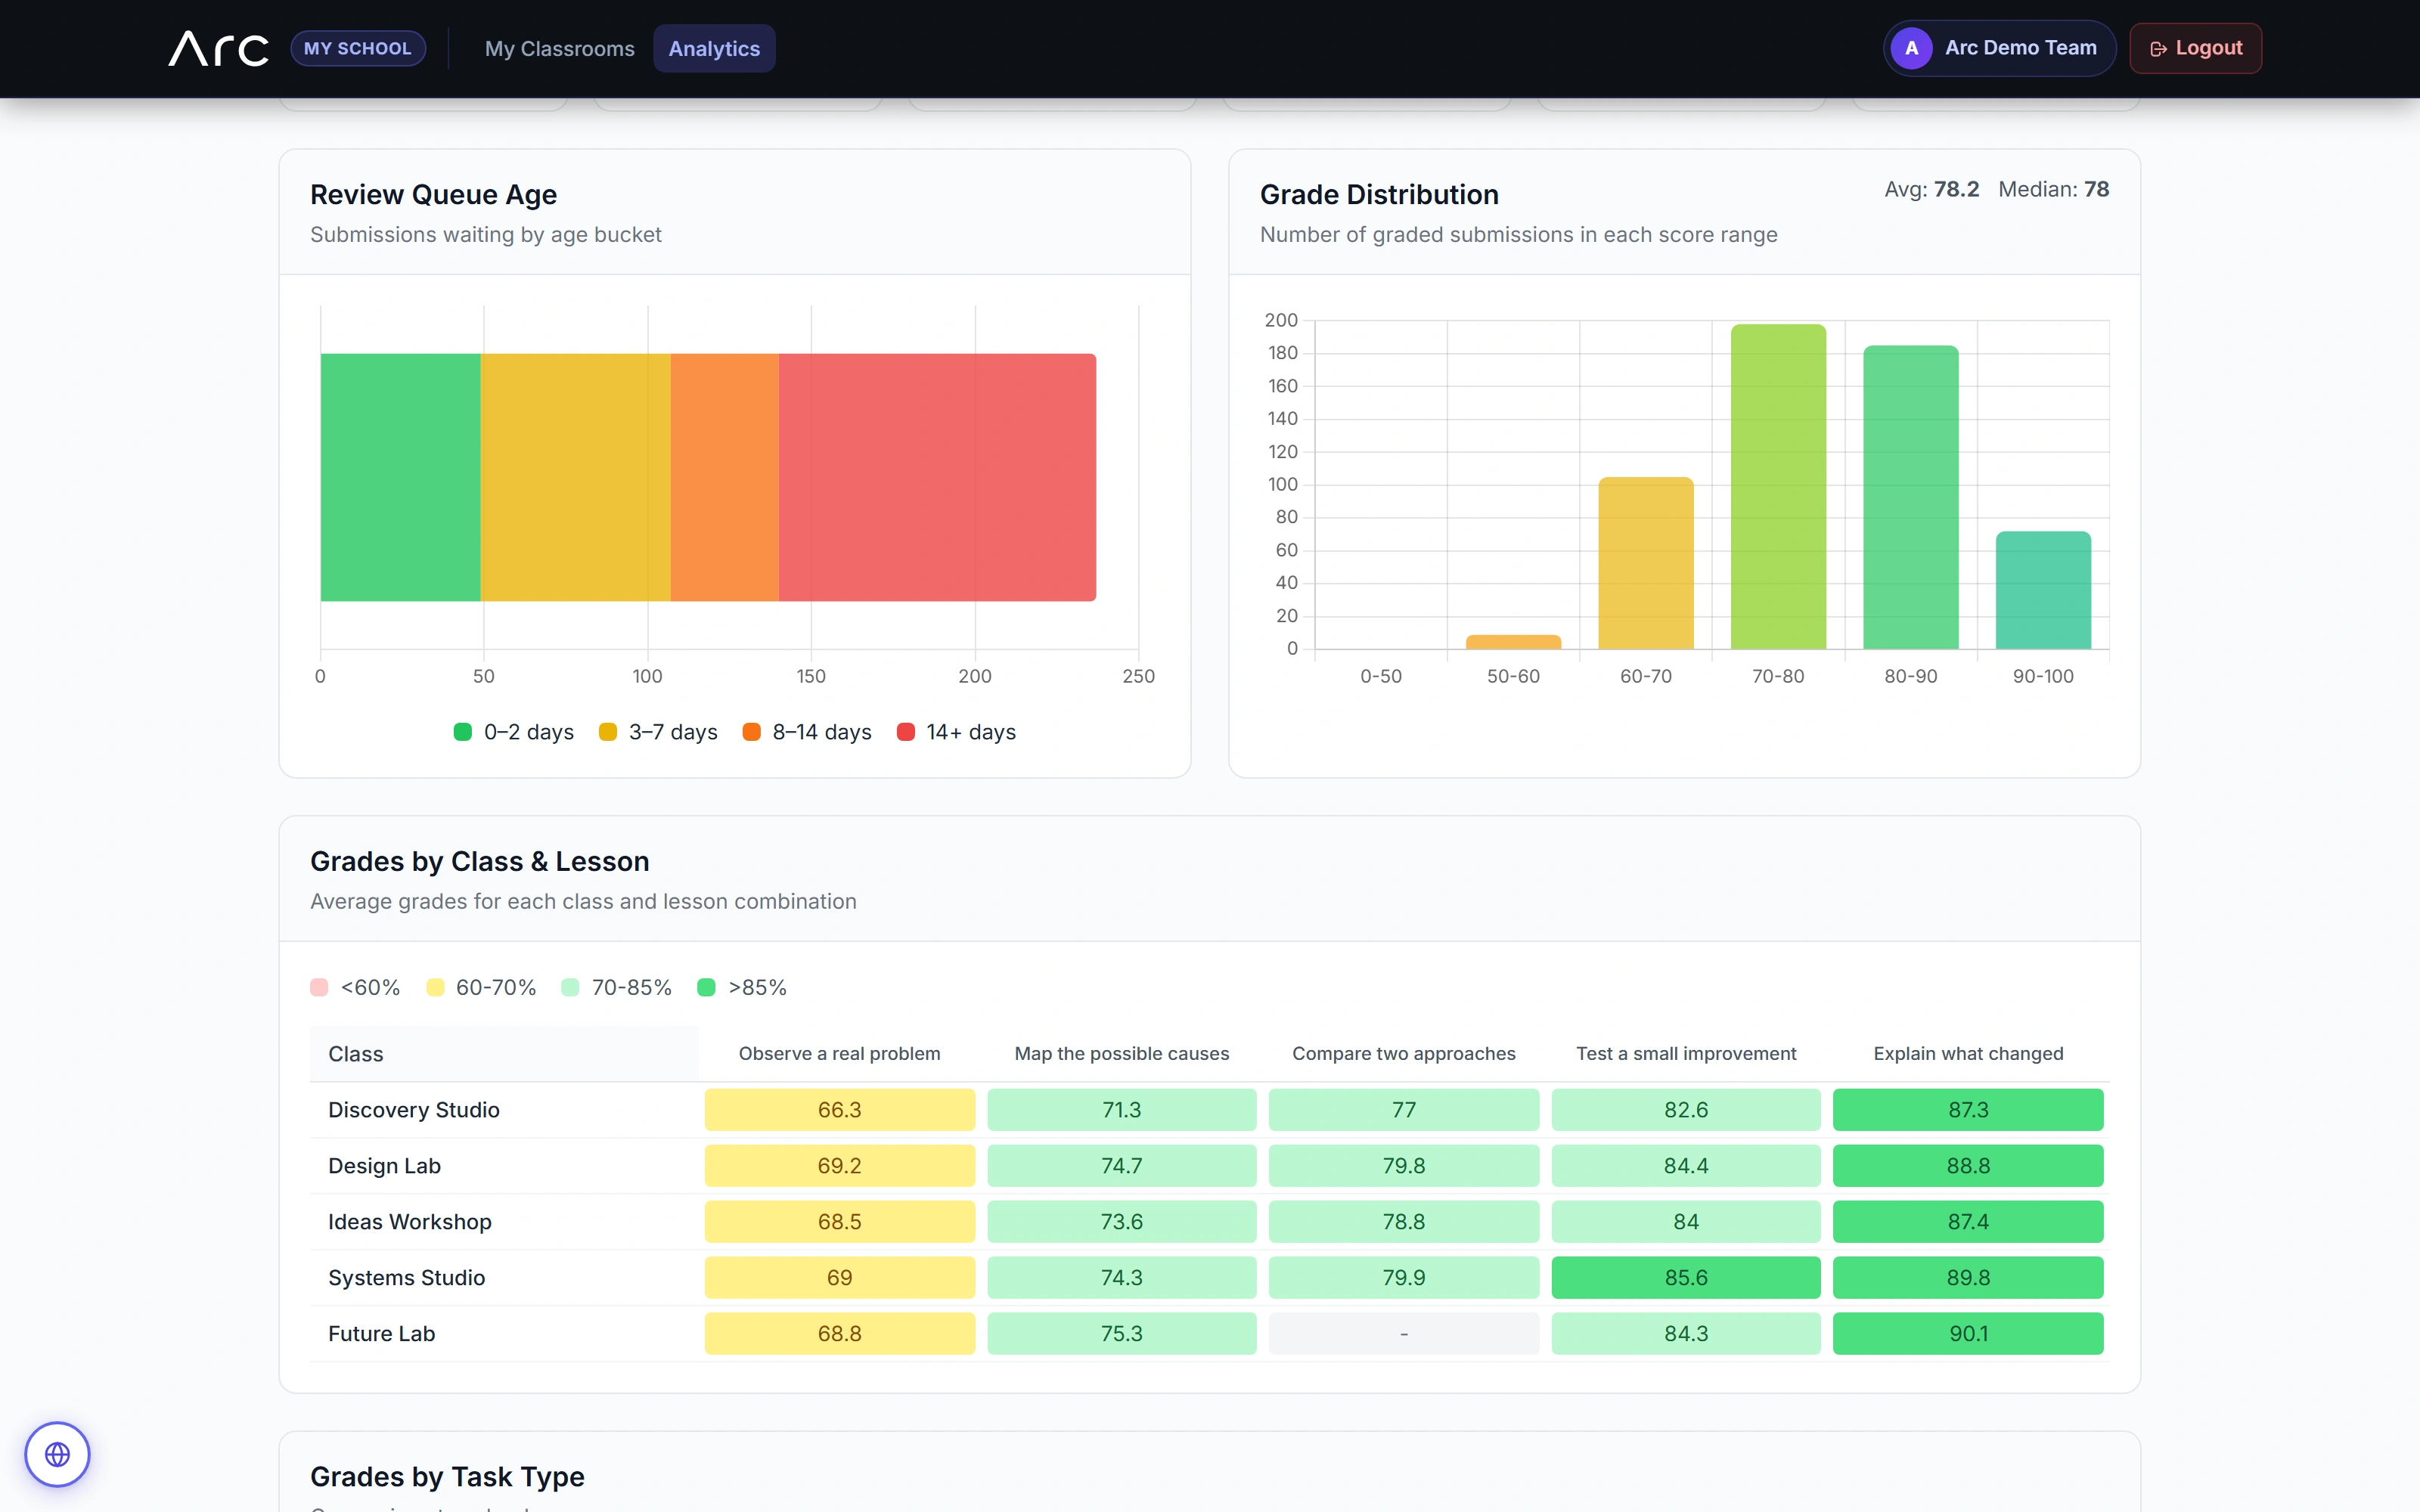The height and width of the screenshot is (1512, 2420).
Task: Open the globe language button
Action: coord(57,1454)
